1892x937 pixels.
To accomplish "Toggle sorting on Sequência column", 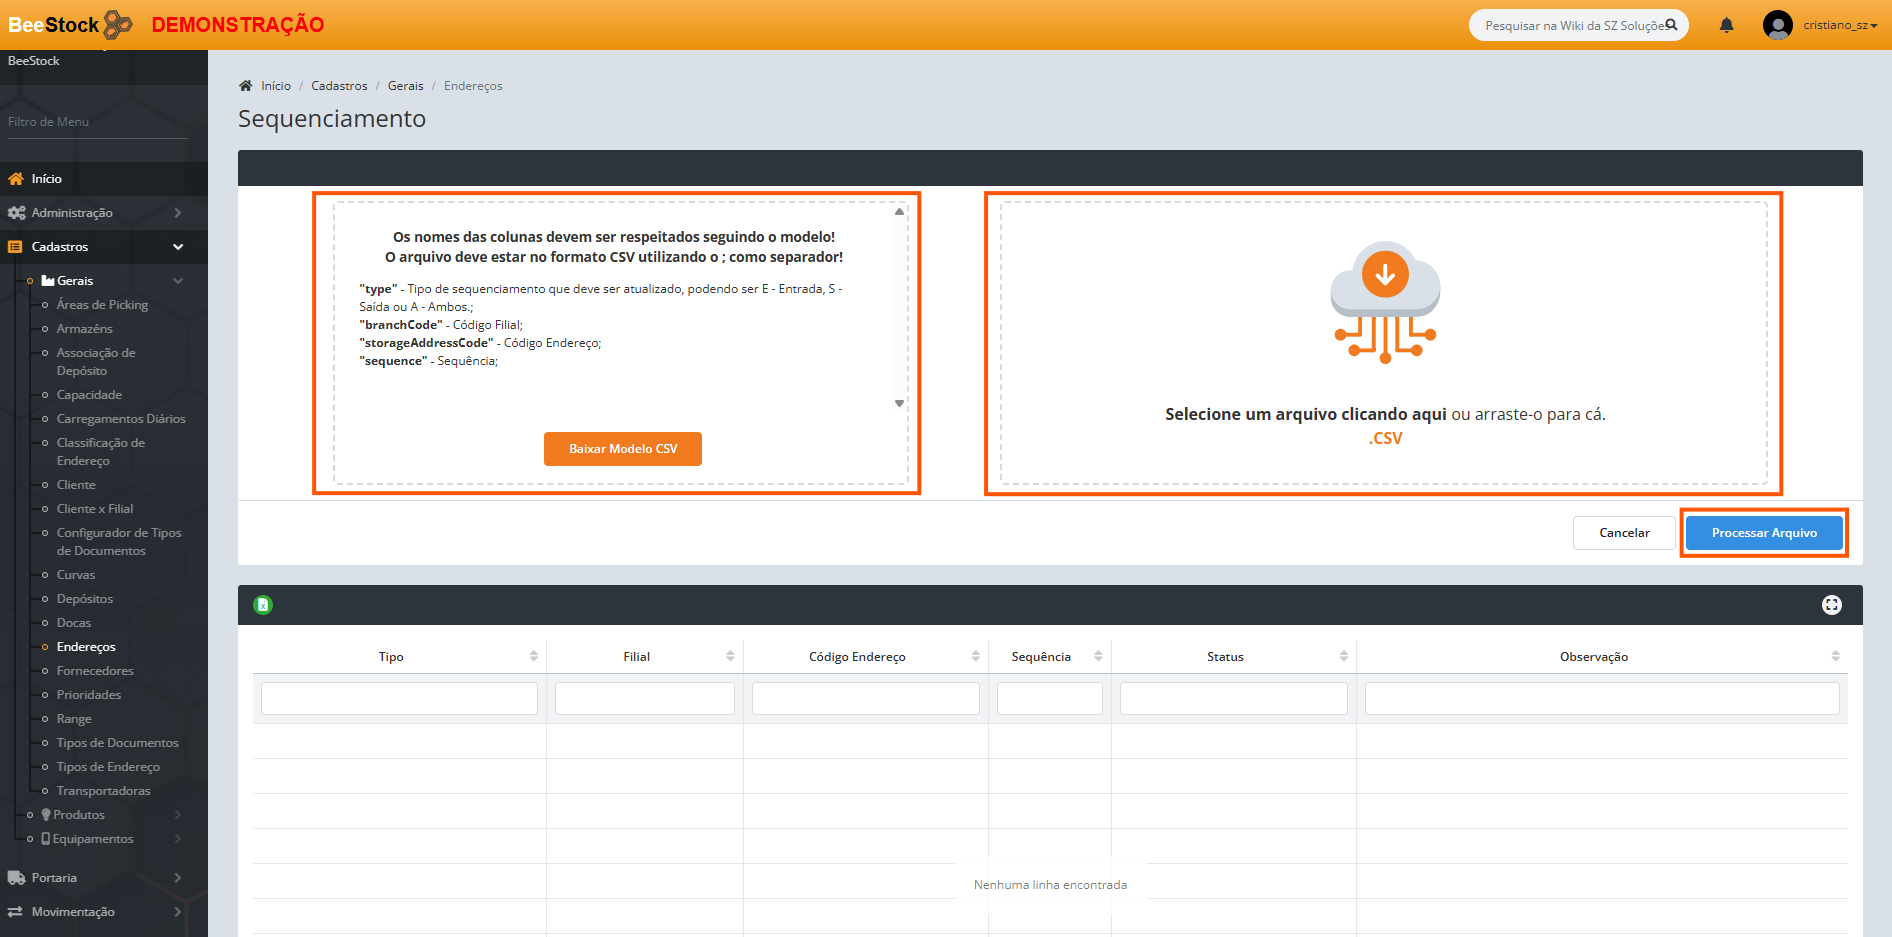I will (1041, 657).
